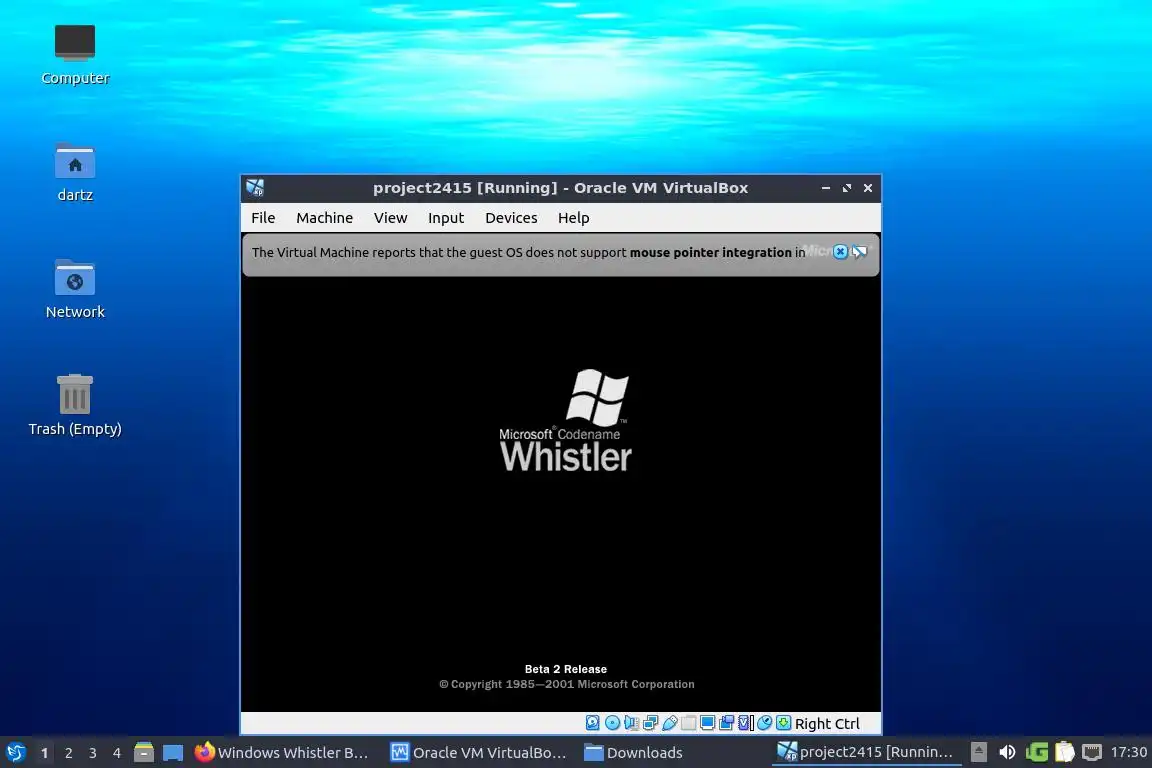Open the volume control tray icon
This screenshot has width=1152, height=768.
(x=1007, y=752)
